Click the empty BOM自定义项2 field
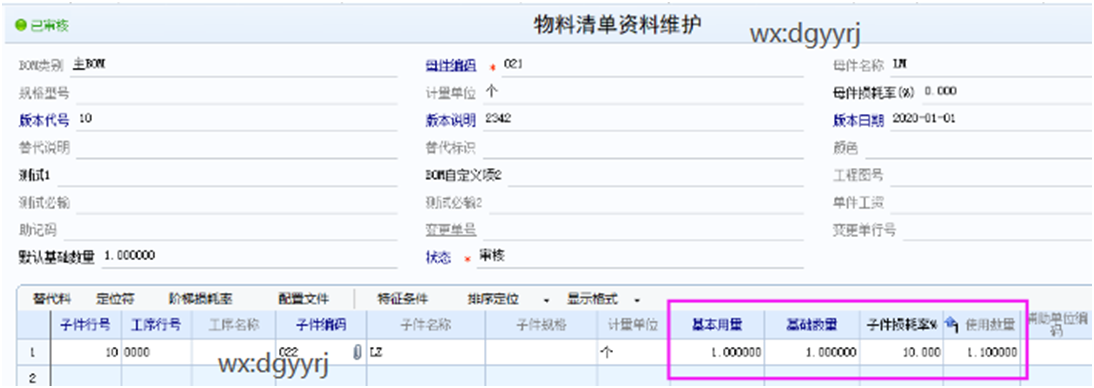1094x388 pixels. click(655, 175)
